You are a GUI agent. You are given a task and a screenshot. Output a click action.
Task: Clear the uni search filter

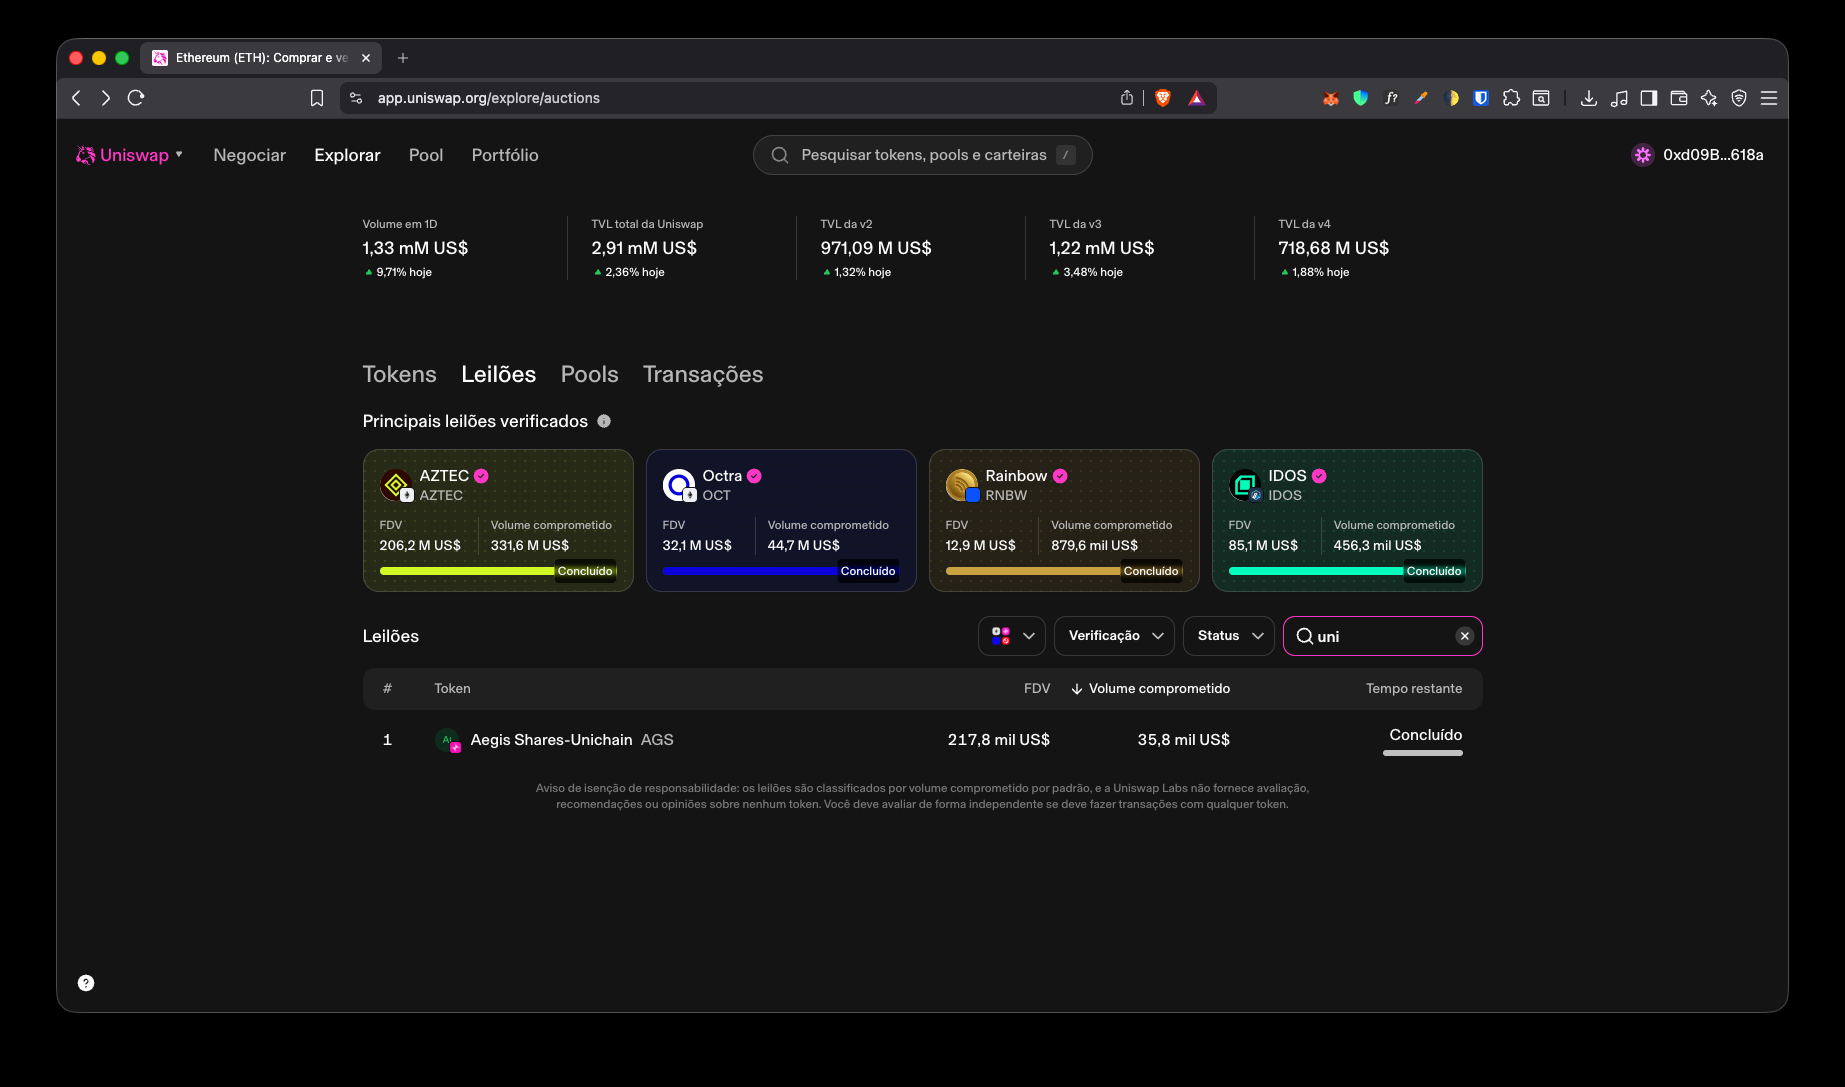[x=1464, y=636]
